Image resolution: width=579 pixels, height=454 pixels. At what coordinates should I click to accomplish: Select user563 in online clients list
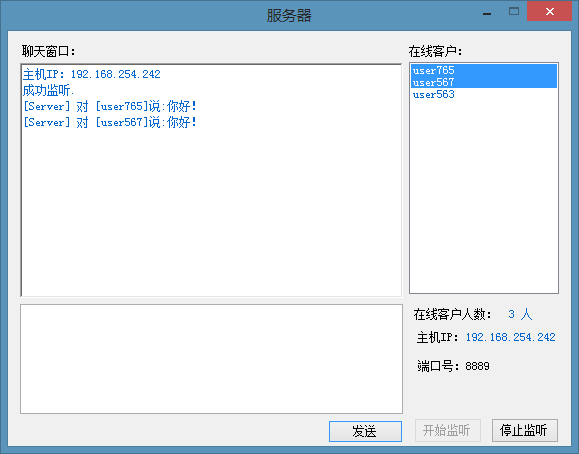pos(484,94)
